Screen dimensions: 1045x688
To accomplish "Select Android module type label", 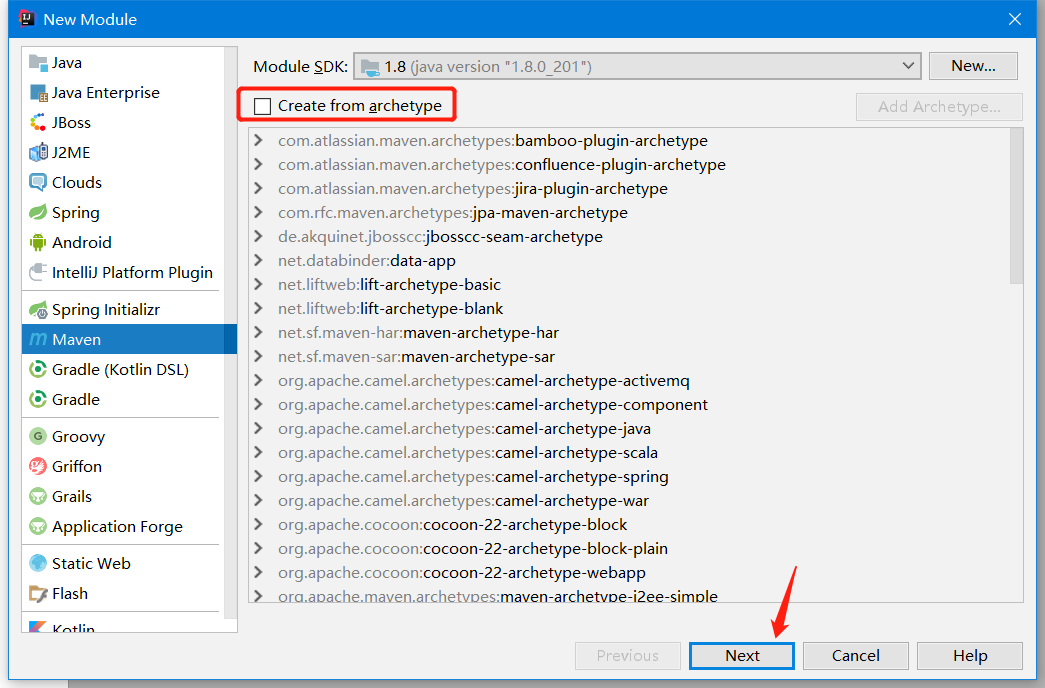I will point(82,243).
